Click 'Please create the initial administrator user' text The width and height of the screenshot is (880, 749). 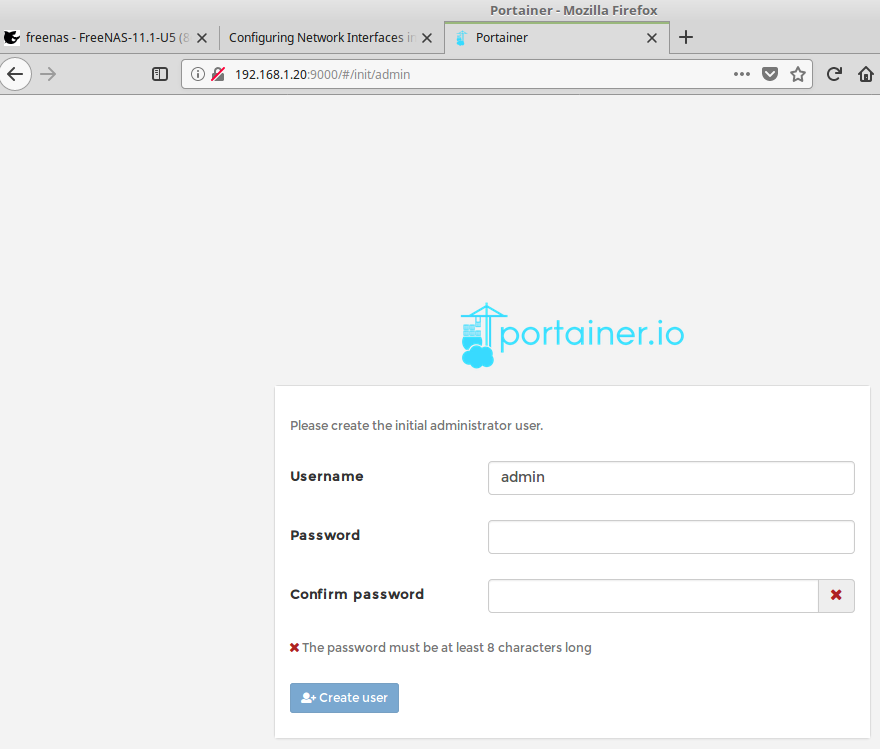416,426
